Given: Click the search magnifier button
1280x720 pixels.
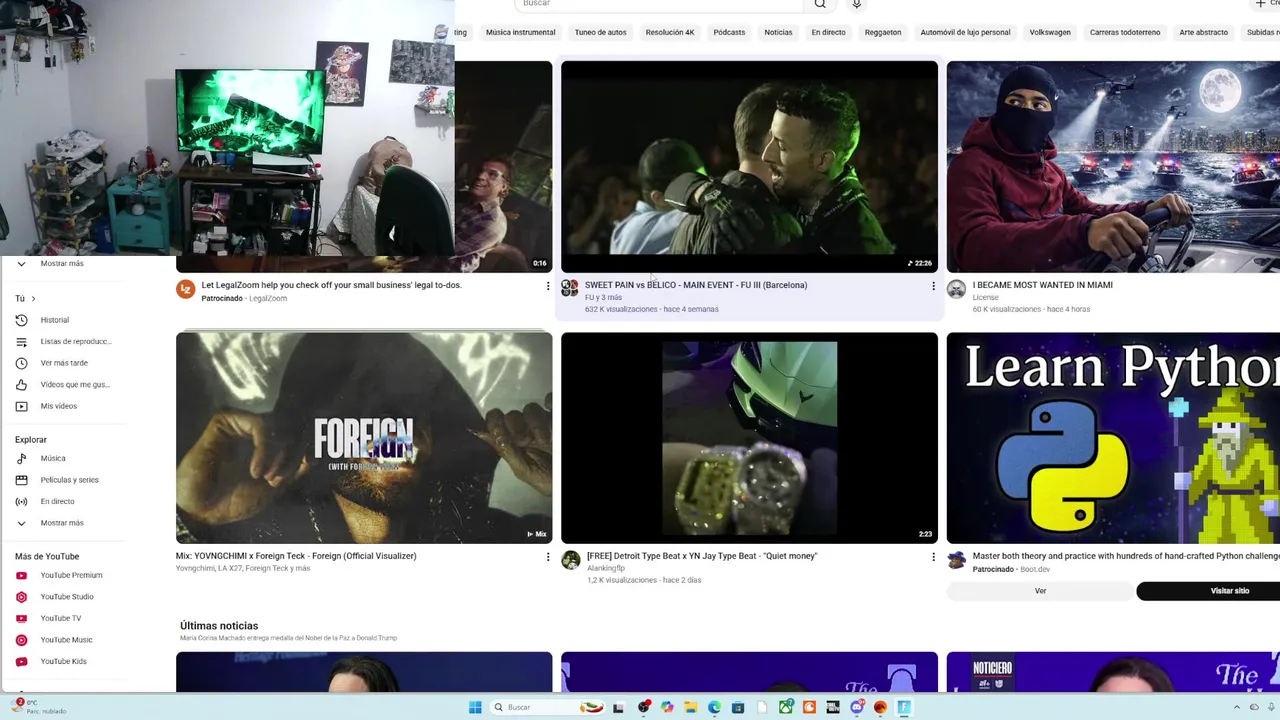Looking at the screenshot, I should coord(820,4).
